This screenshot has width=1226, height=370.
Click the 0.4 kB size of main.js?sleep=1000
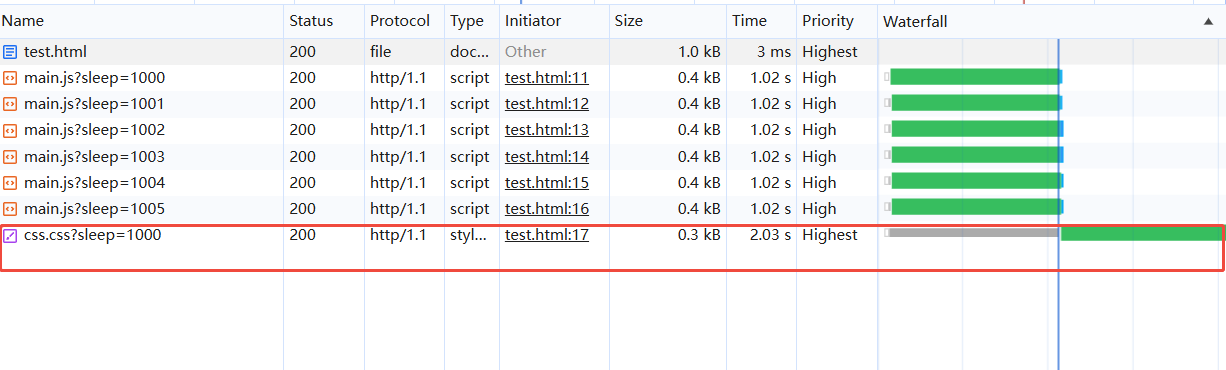coord(699,78)
